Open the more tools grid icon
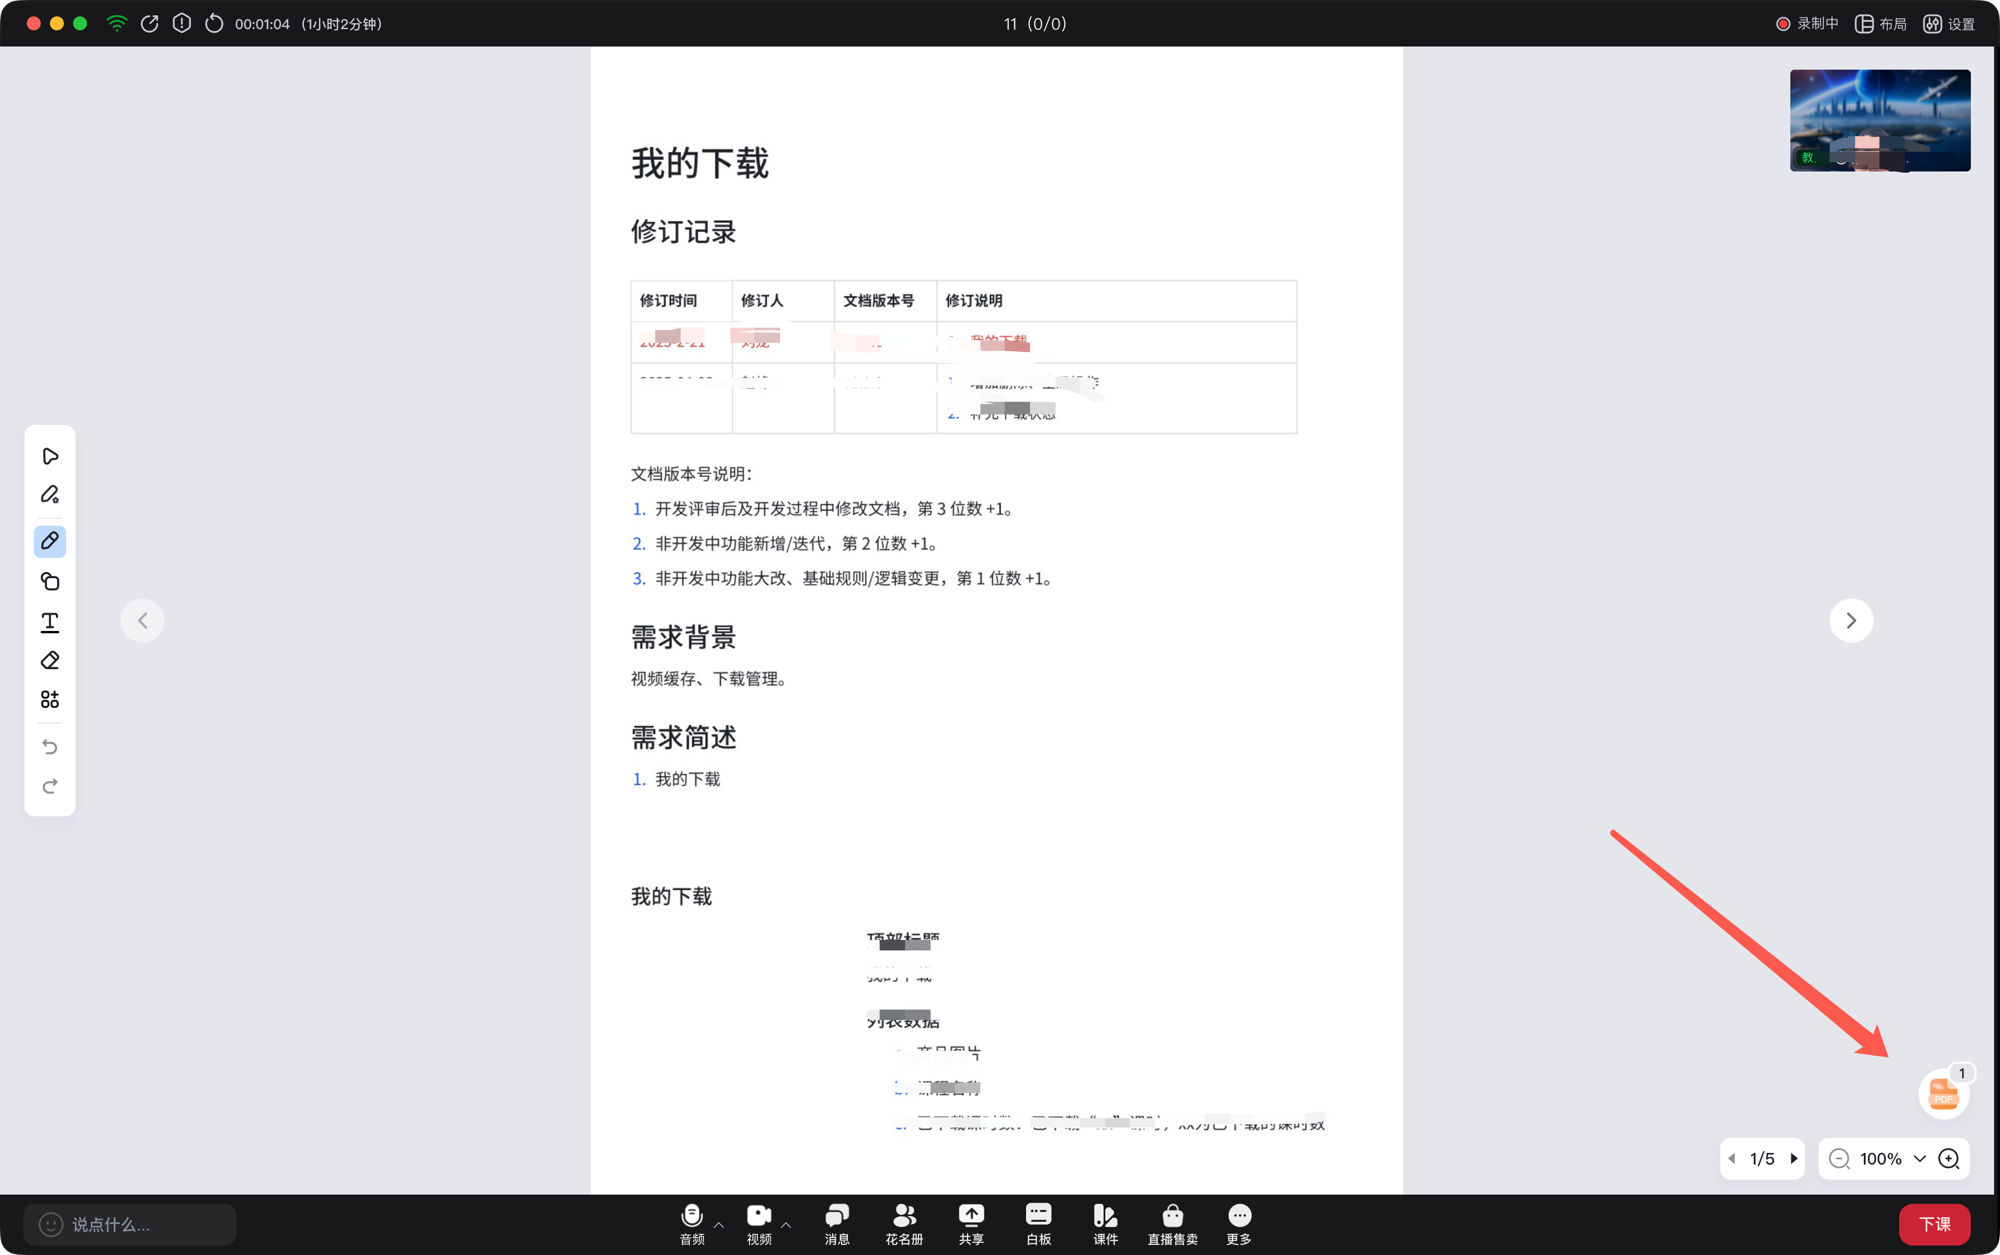Screen dimensions: 2000x1255 50,700
